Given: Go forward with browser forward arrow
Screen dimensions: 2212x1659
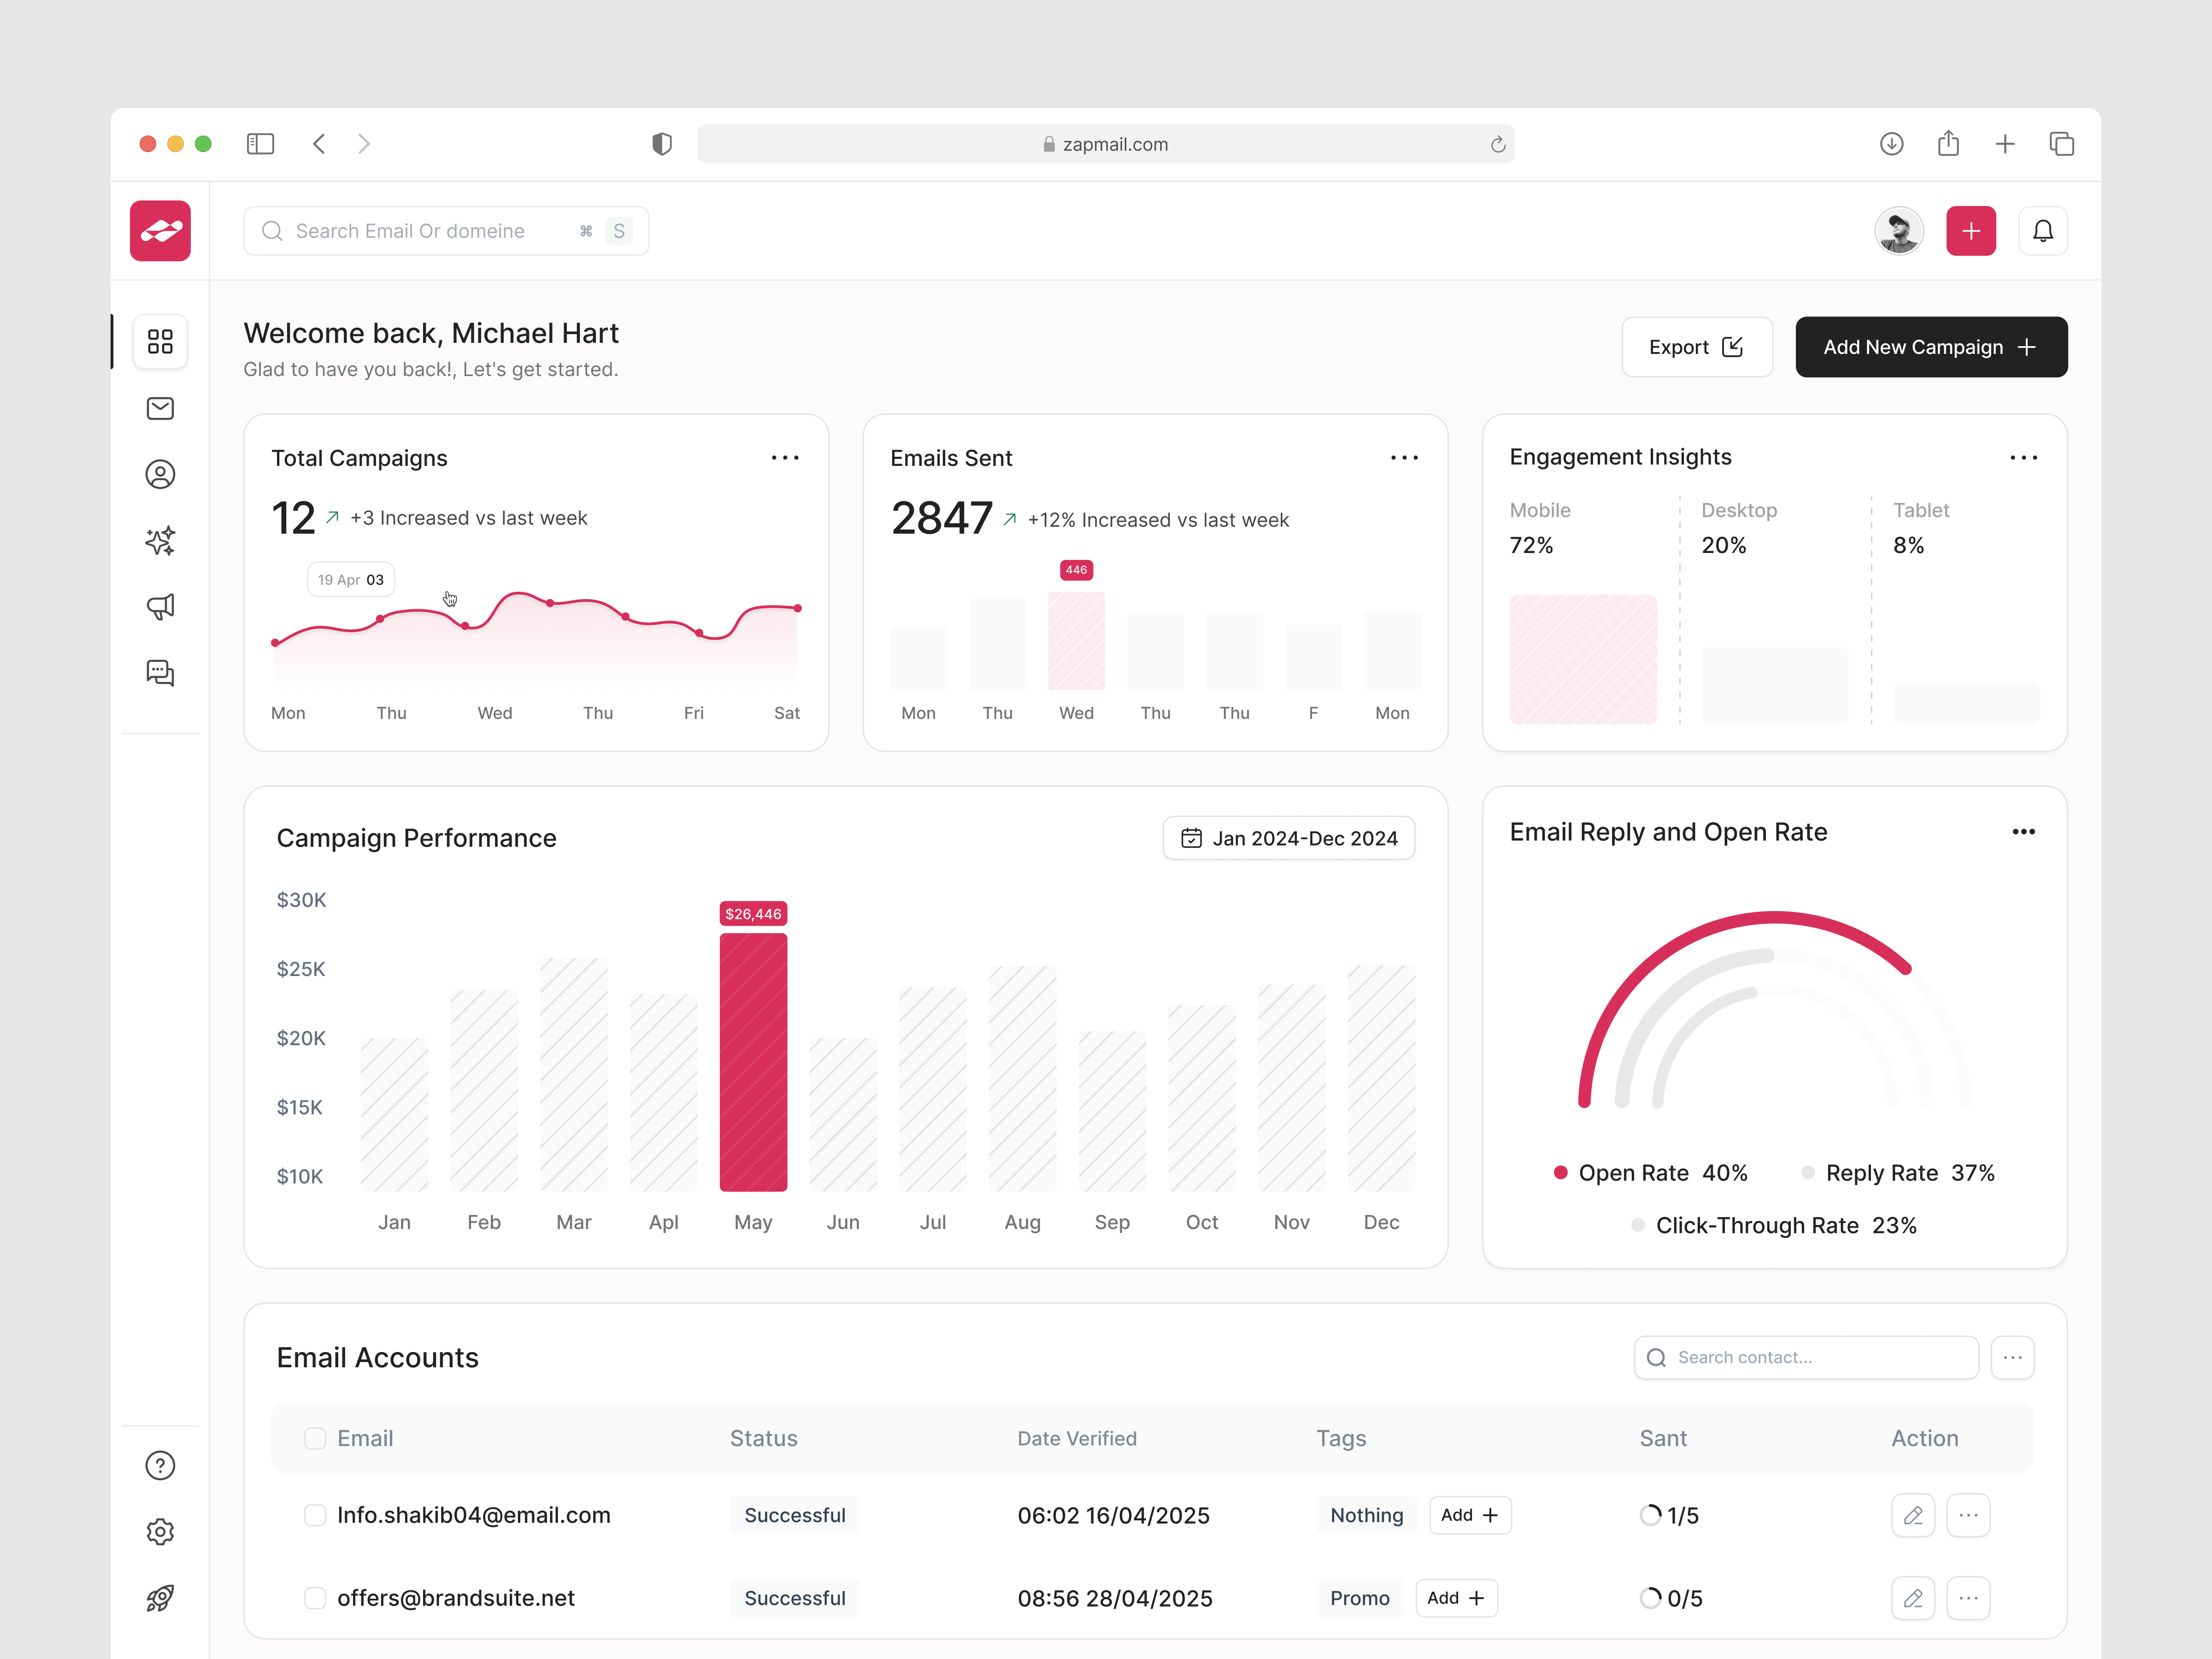Looking at the screenshot, I should click(x=364, y=144).
